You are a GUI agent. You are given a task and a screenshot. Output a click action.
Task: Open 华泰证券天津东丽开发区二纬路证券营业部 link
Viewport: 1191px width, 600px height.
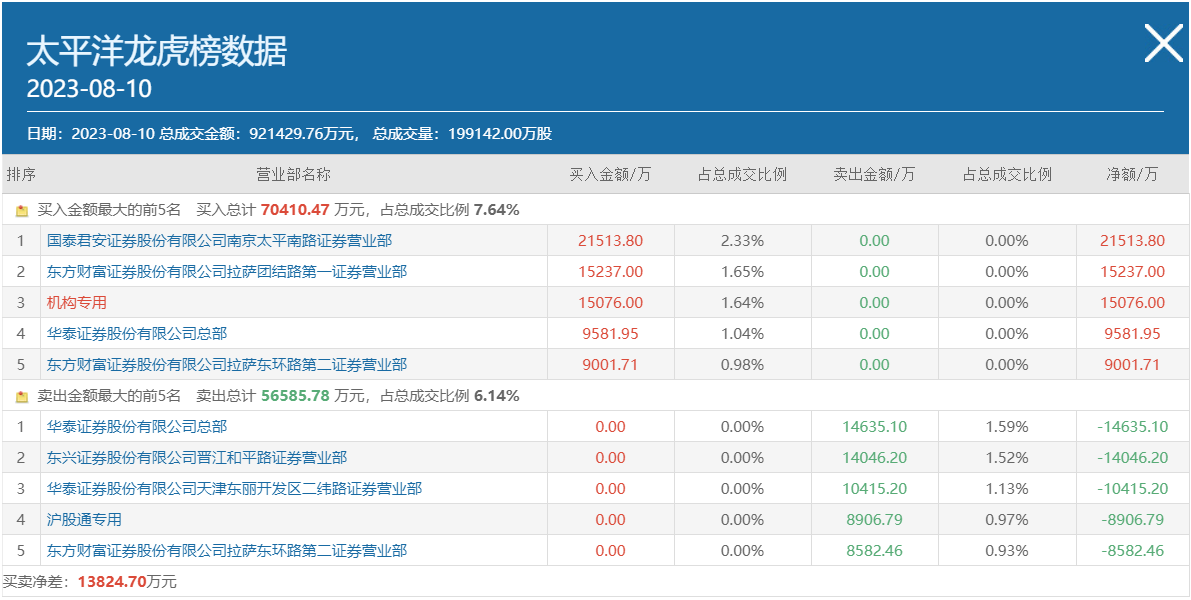(234, 489)
